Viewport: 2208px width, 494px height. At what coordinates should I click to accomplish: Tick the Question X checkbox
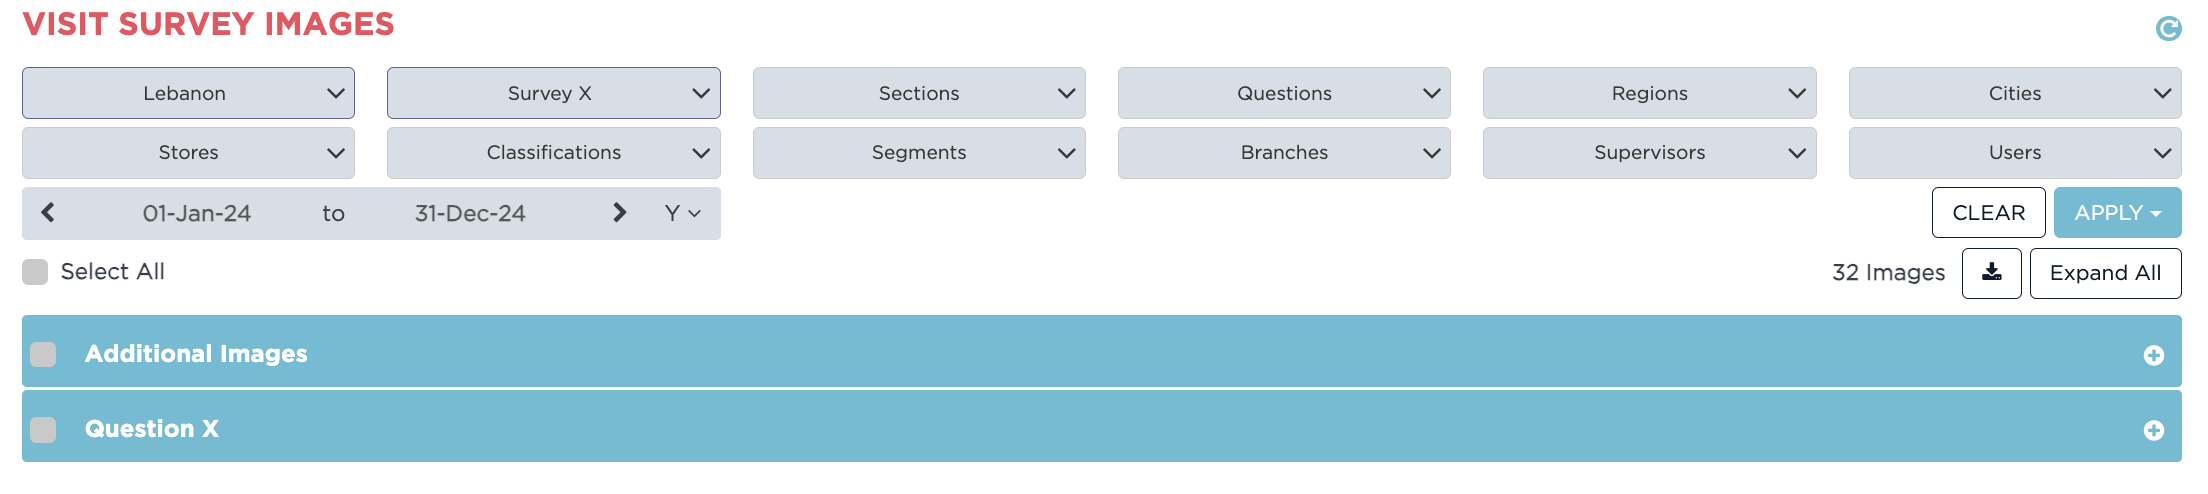click(44, 430)
